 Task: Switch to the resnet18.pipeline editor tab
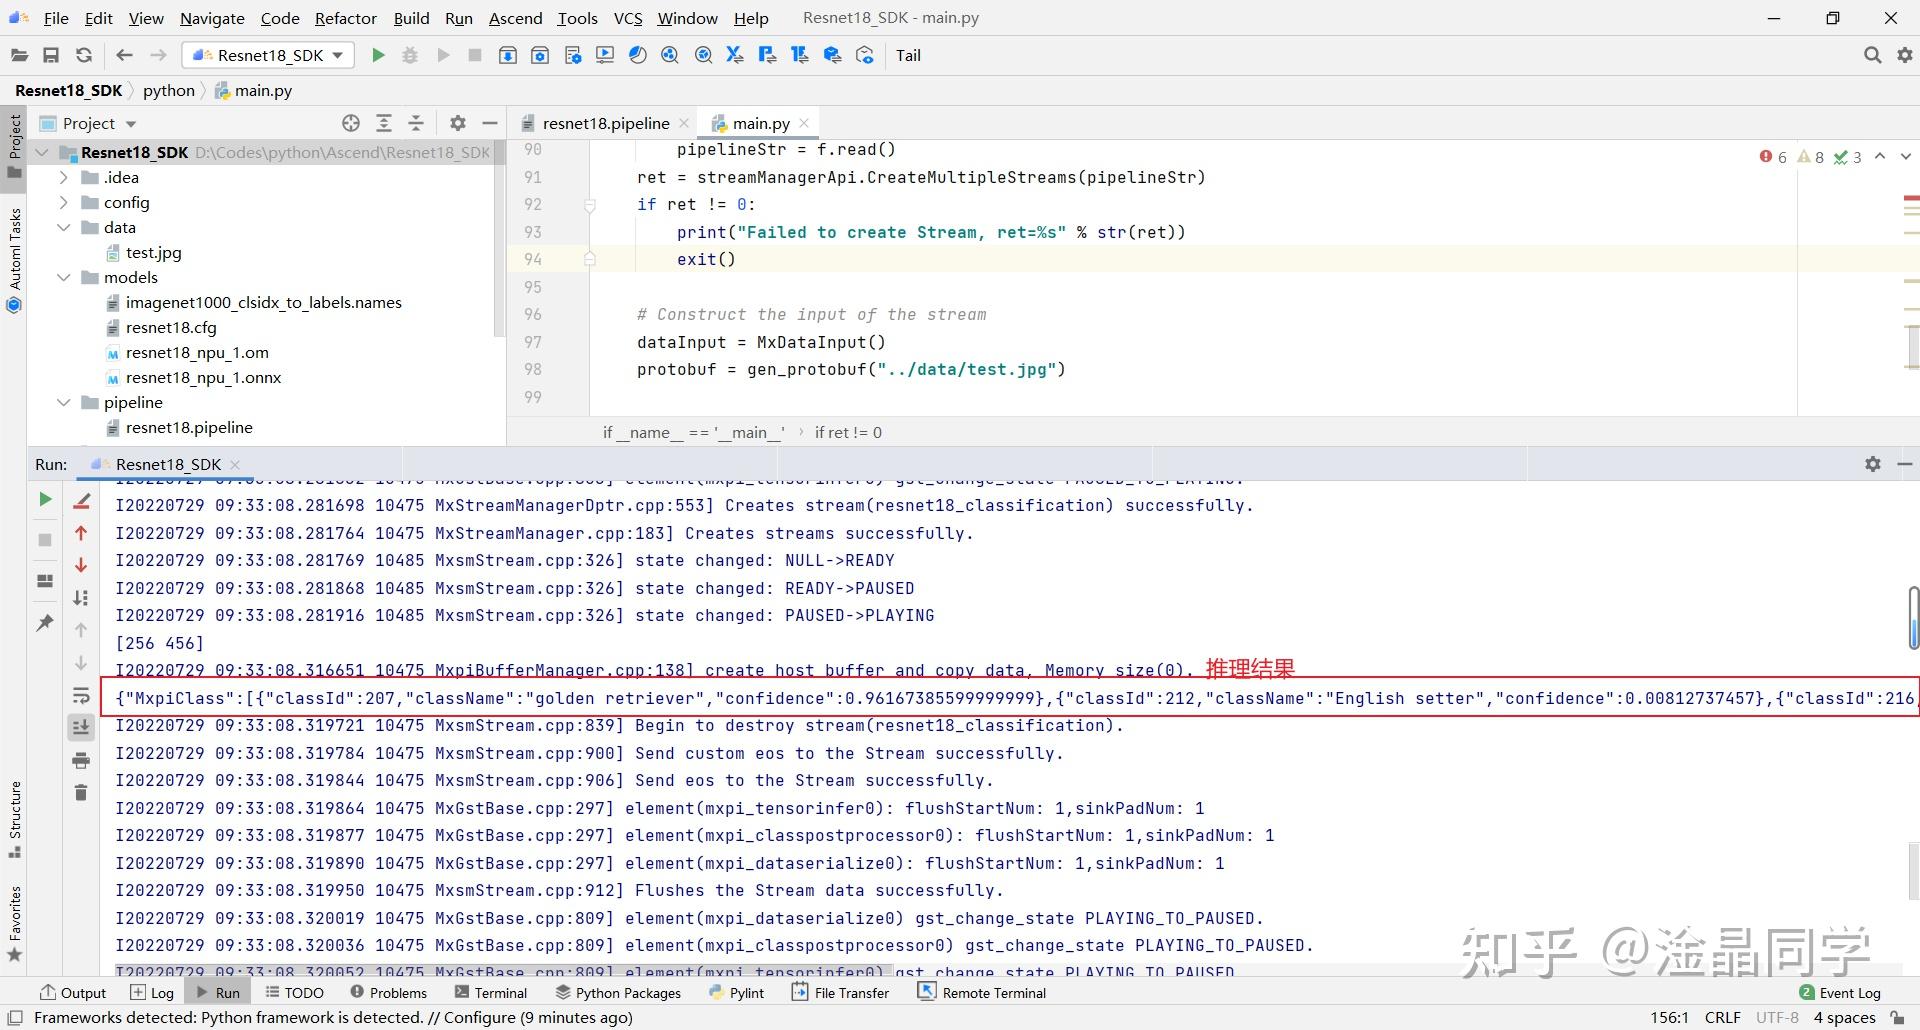(x=604, y=122)
